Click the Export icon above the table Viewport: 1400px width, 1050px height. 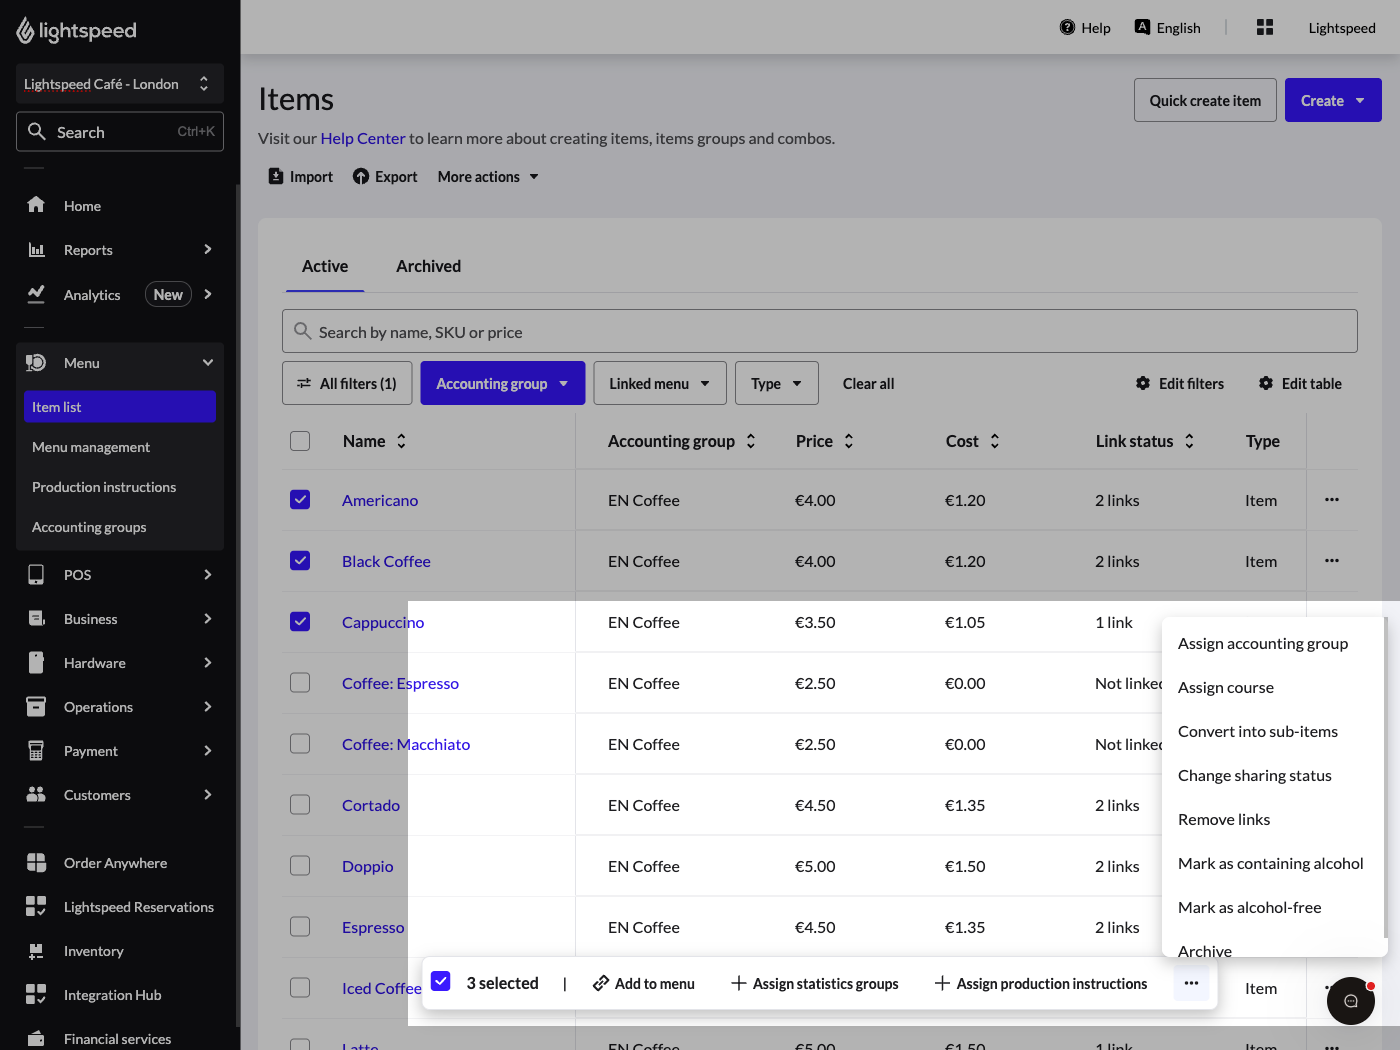click(361, 176)
